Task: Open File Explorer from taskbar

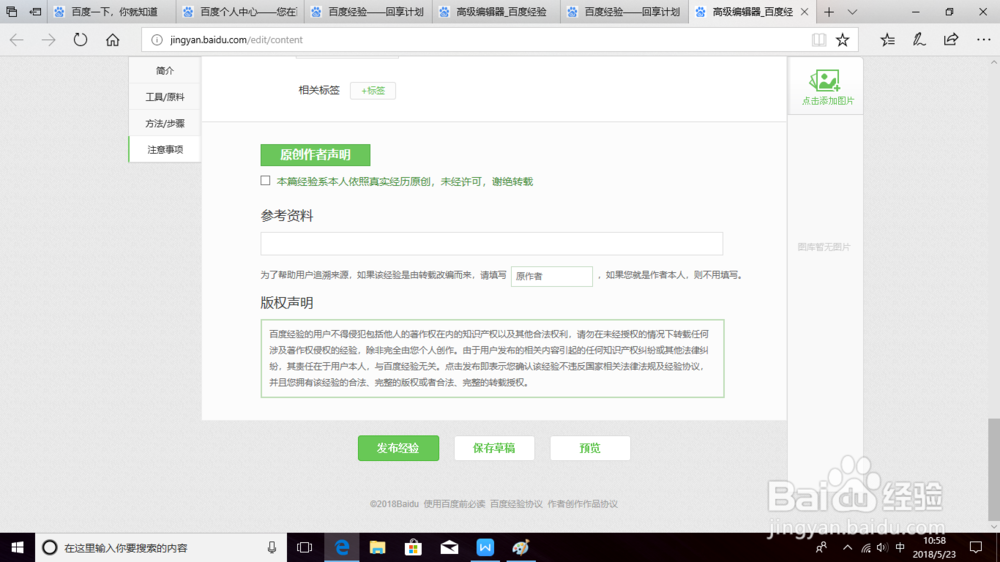Action: 378,547
